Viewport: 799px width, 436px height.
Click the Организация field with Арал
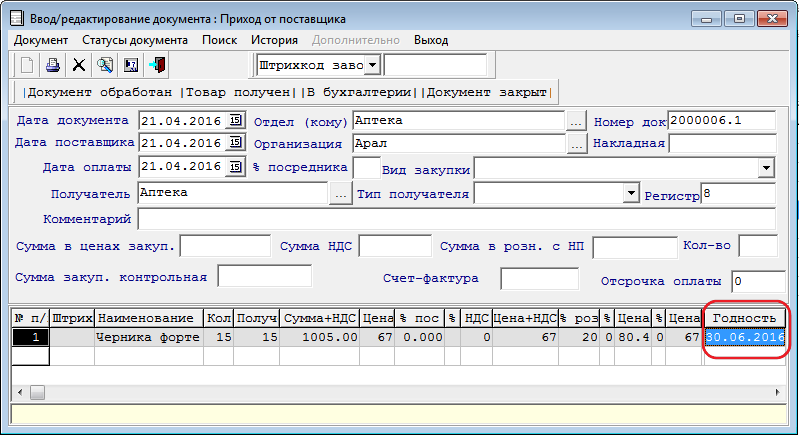tap(459, 144)
